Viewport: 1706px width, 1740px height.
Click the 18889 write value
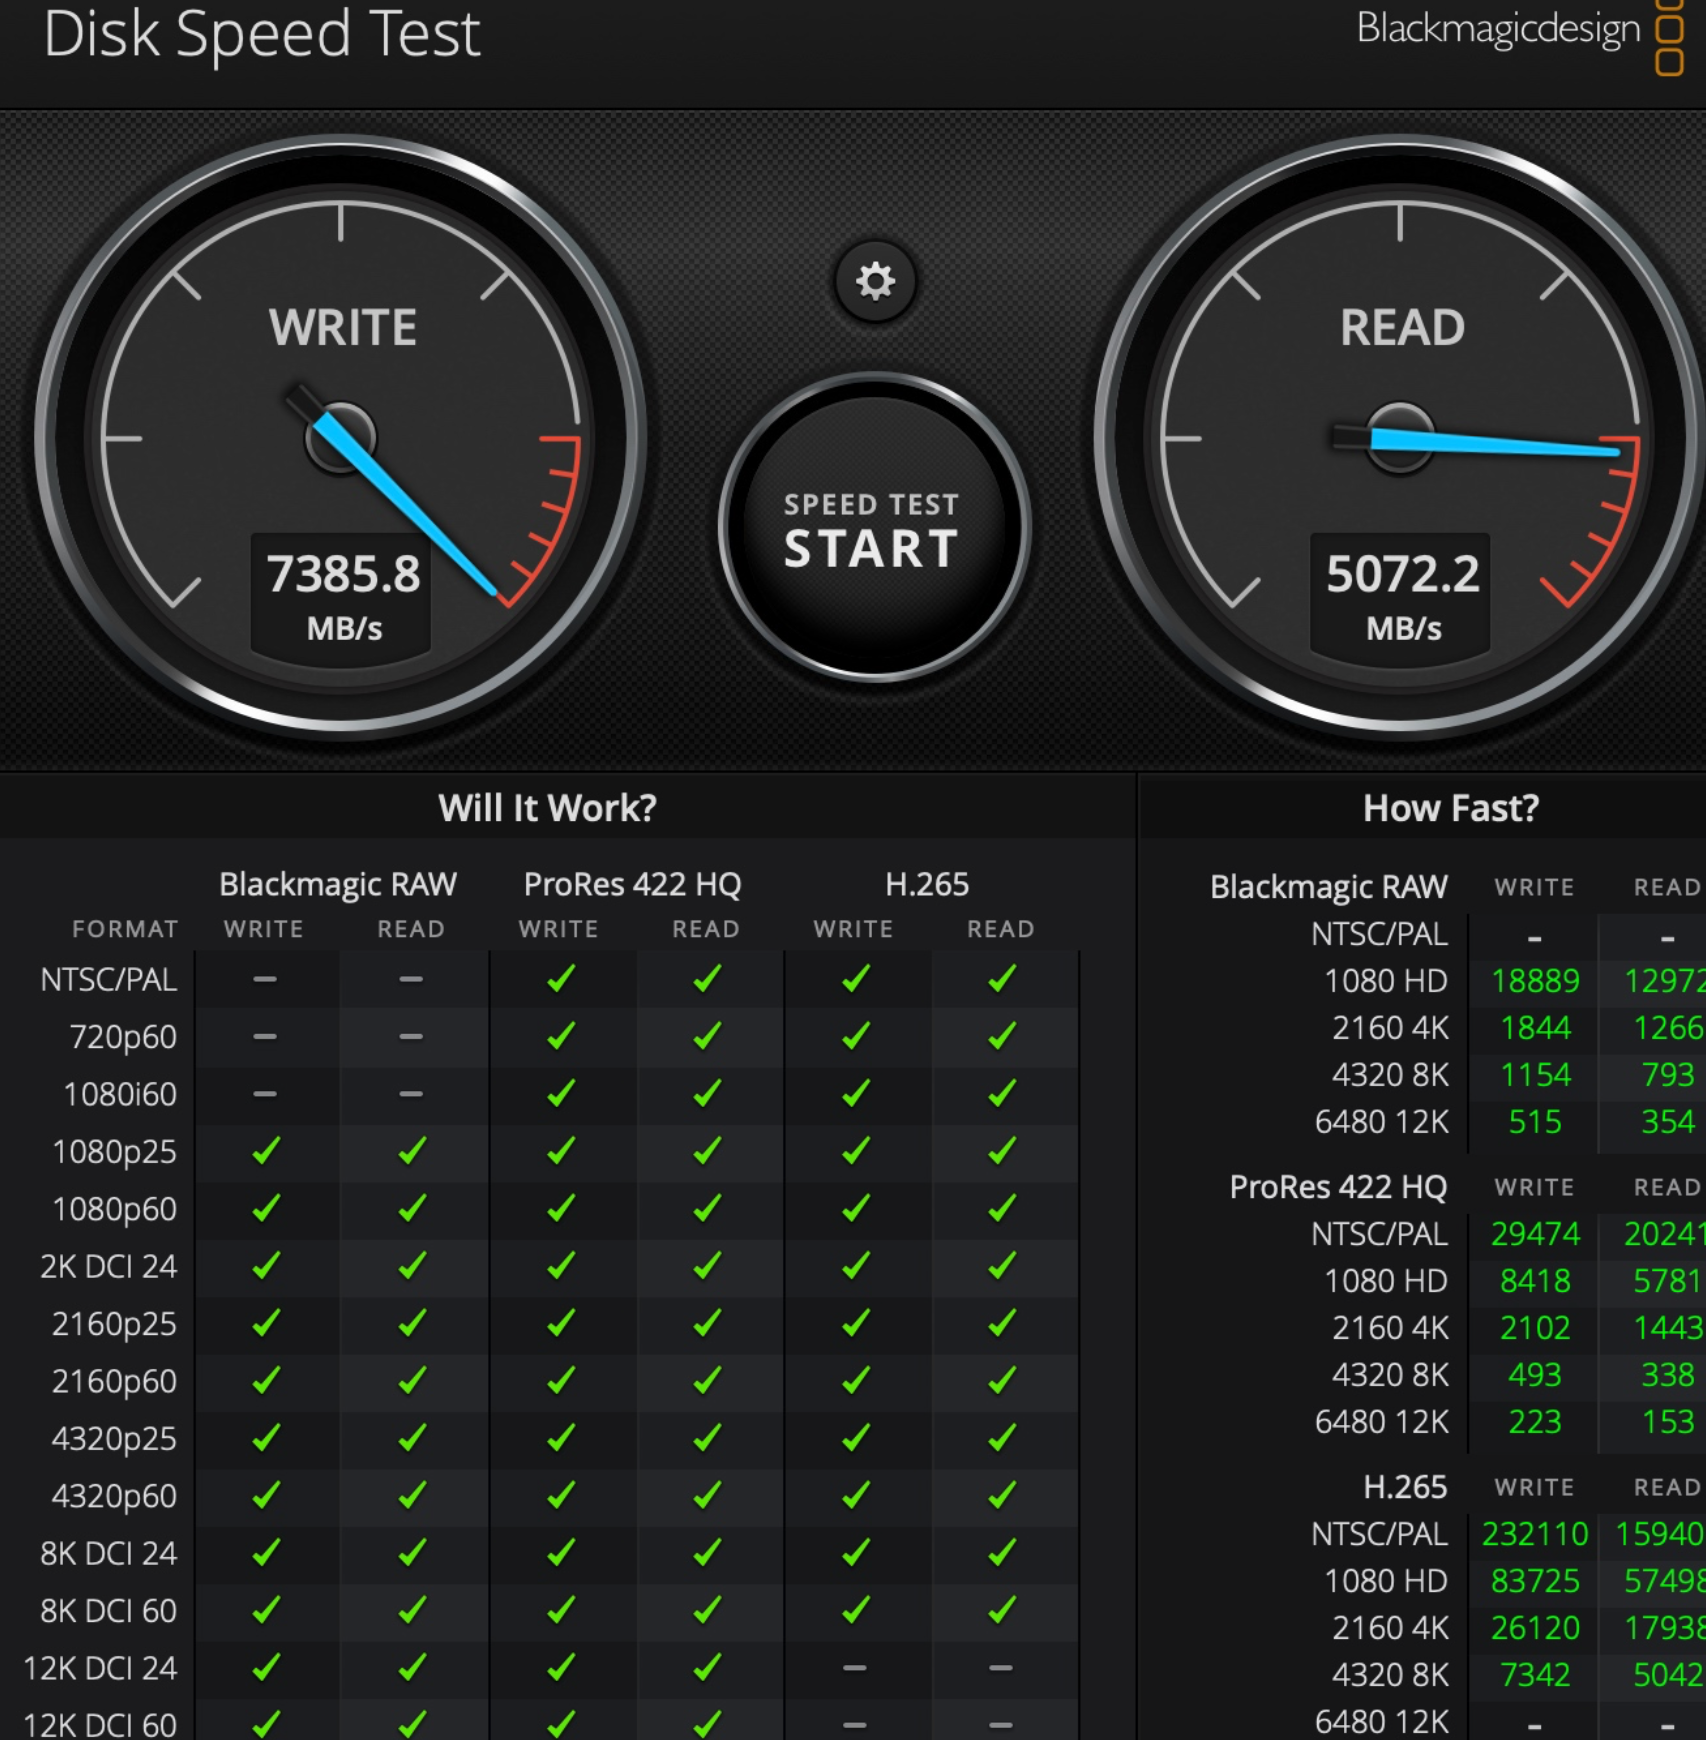click(1535, 981)
